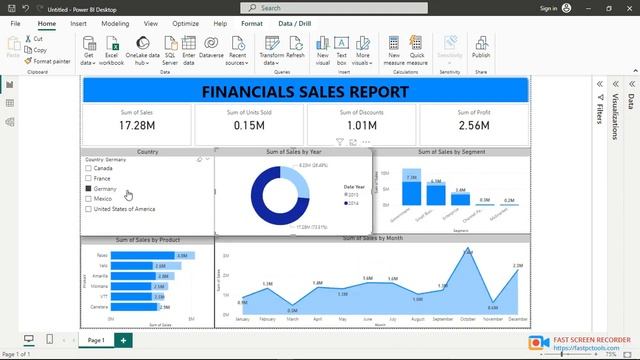This screenshot has width=640, height=360.
Task: Switch to the Insert tab
Action: pyautogui.click(x=78, y=24)
